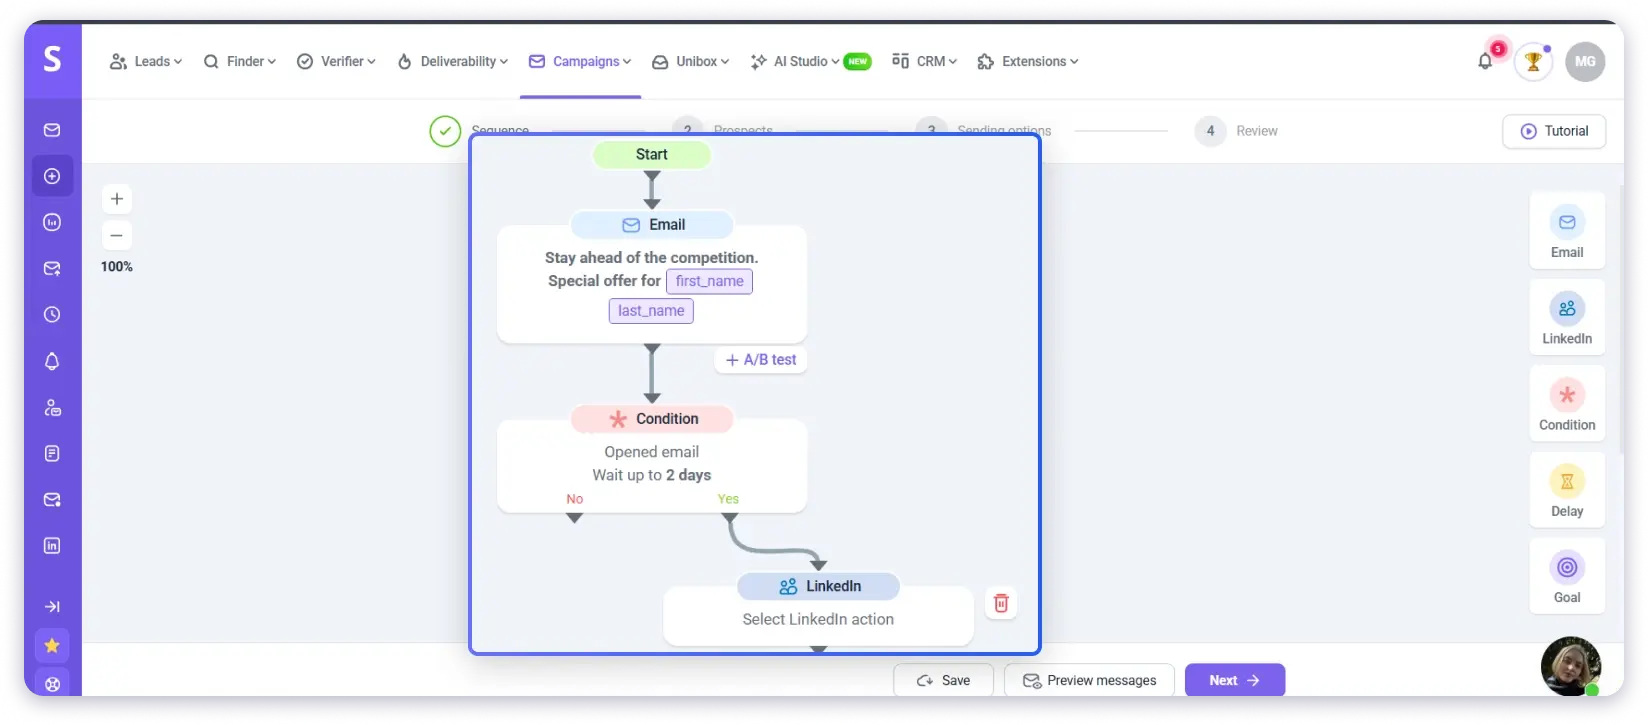1648x725 pixels.
Task: Open the Finder dropdown menu
Action: point(240,62)
